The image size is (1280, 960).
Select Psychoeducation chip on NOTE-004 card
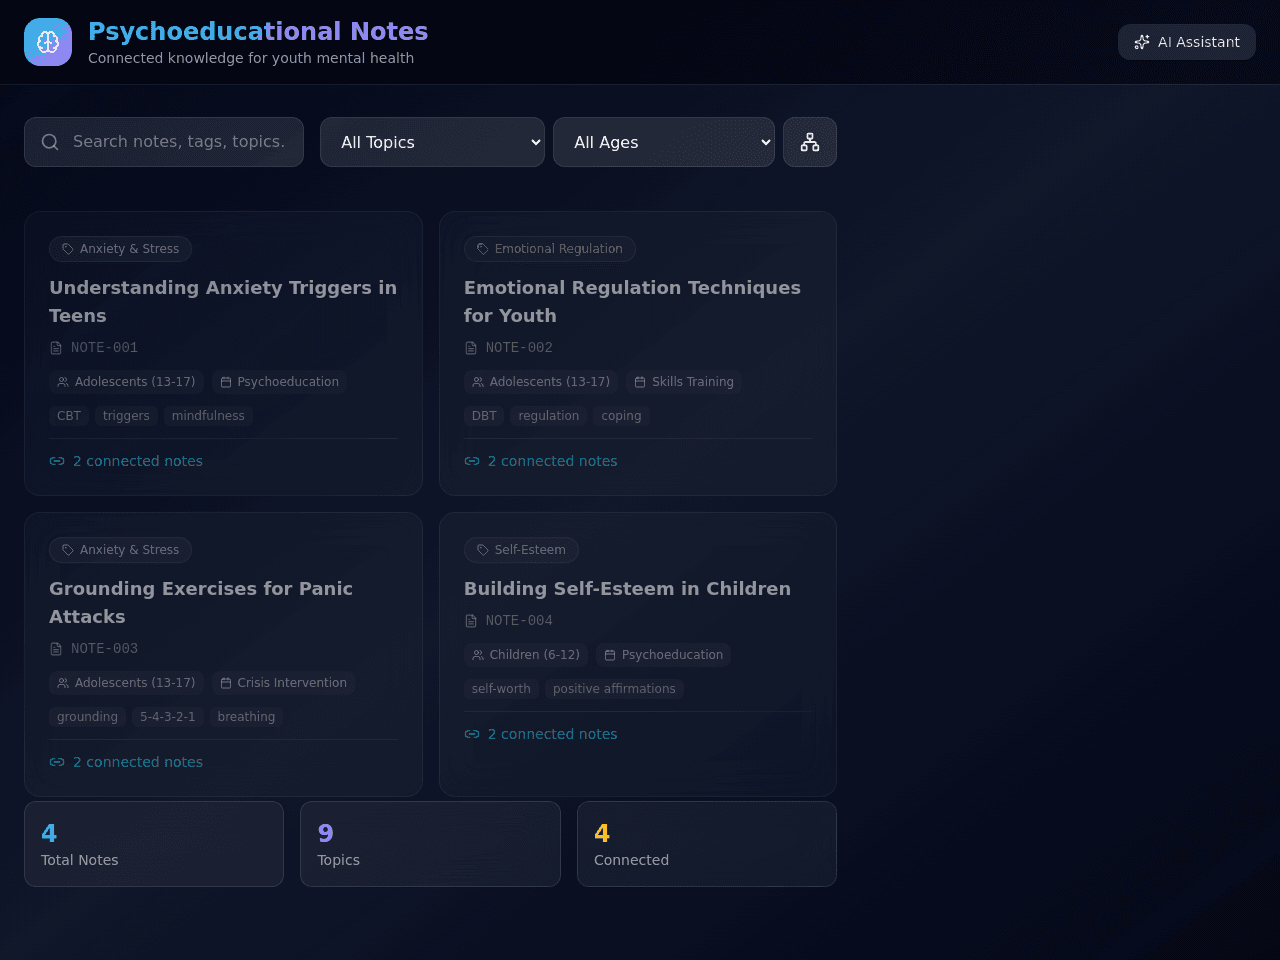point(663,655)
